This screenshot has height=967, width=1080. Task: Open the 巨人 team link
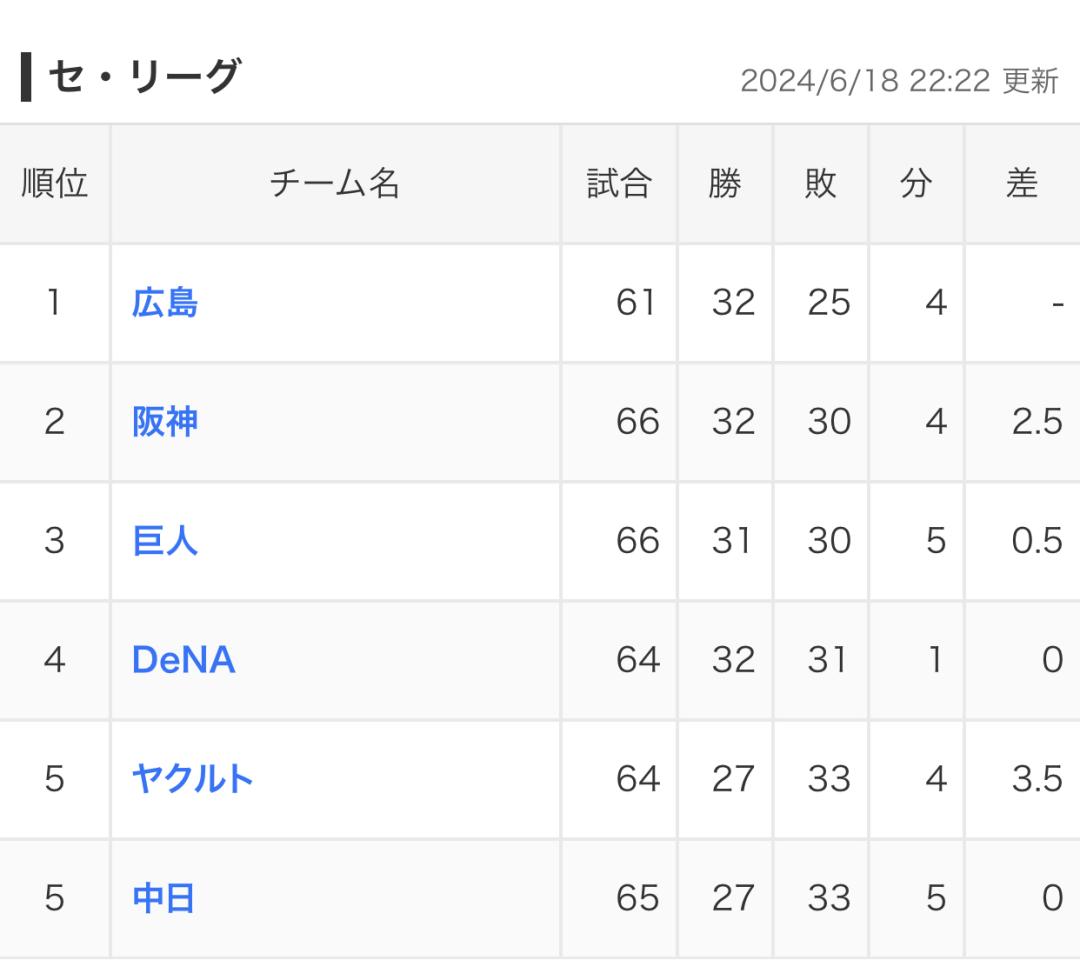[165, 541]
